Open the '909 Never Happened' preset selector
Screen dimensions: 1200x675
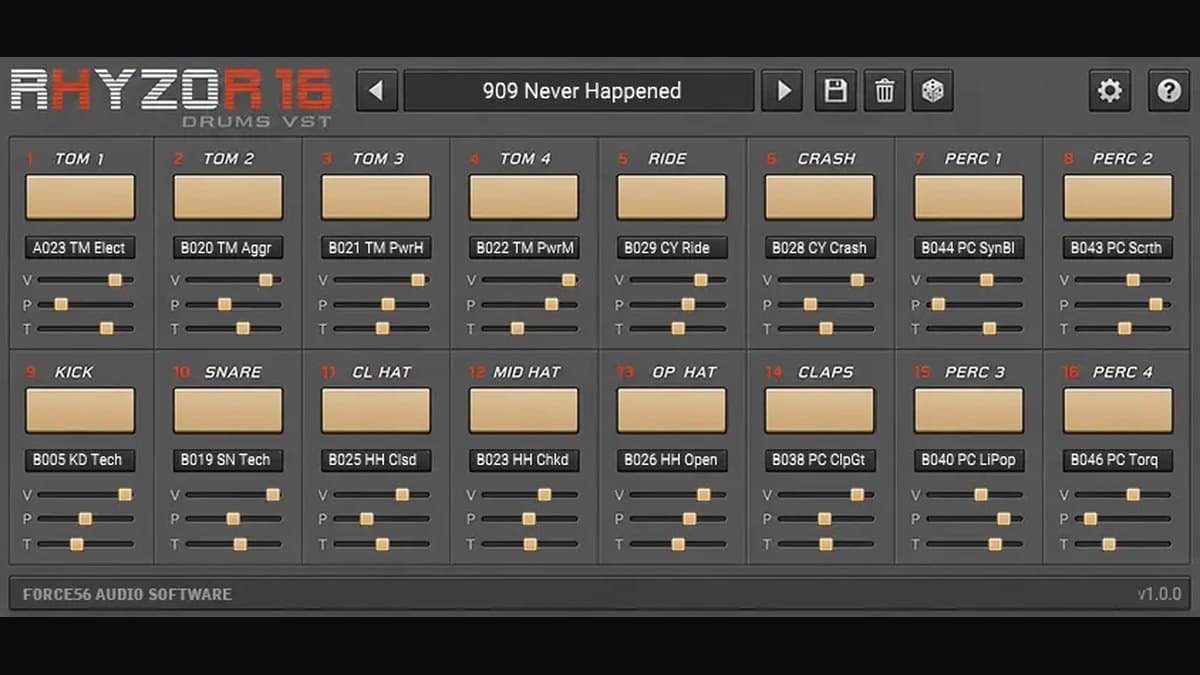coord(580,91)
